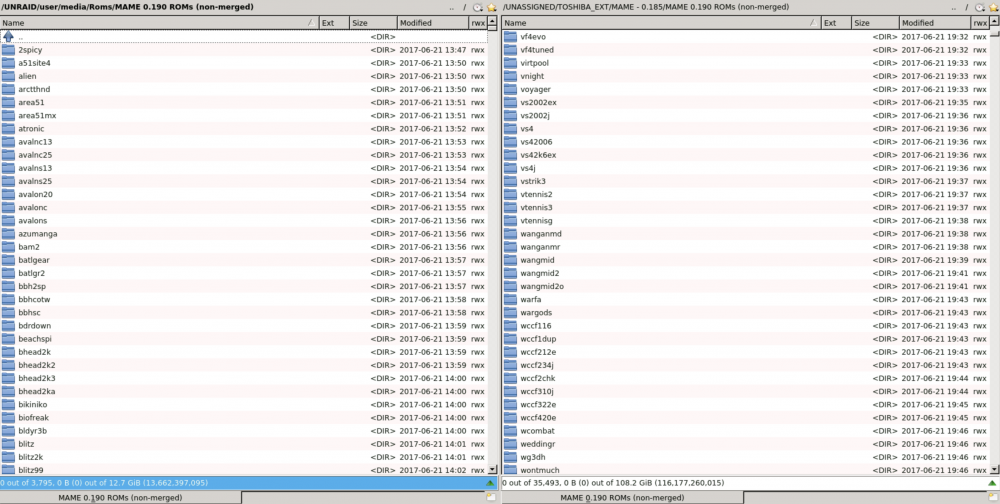
Task: Click folder icon next to beachspi
Action: pos(8,339)
